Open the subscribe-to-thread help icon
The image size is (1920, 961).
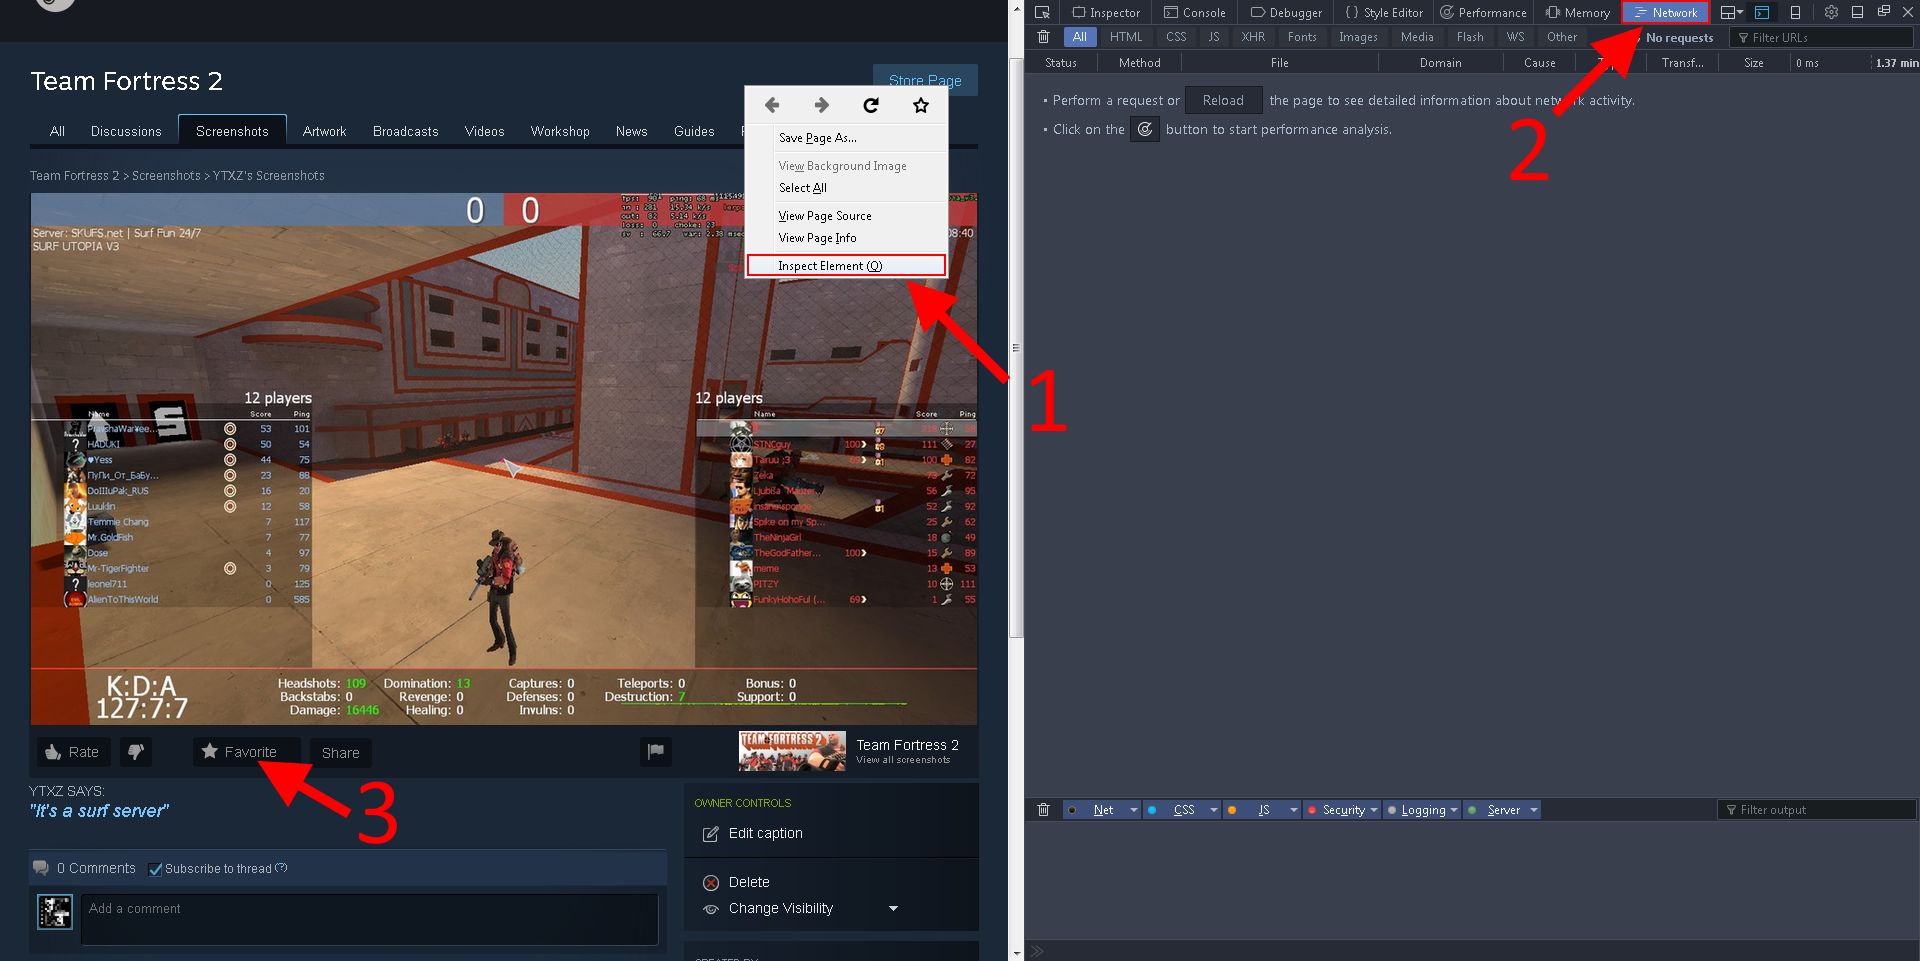[281, 868]
